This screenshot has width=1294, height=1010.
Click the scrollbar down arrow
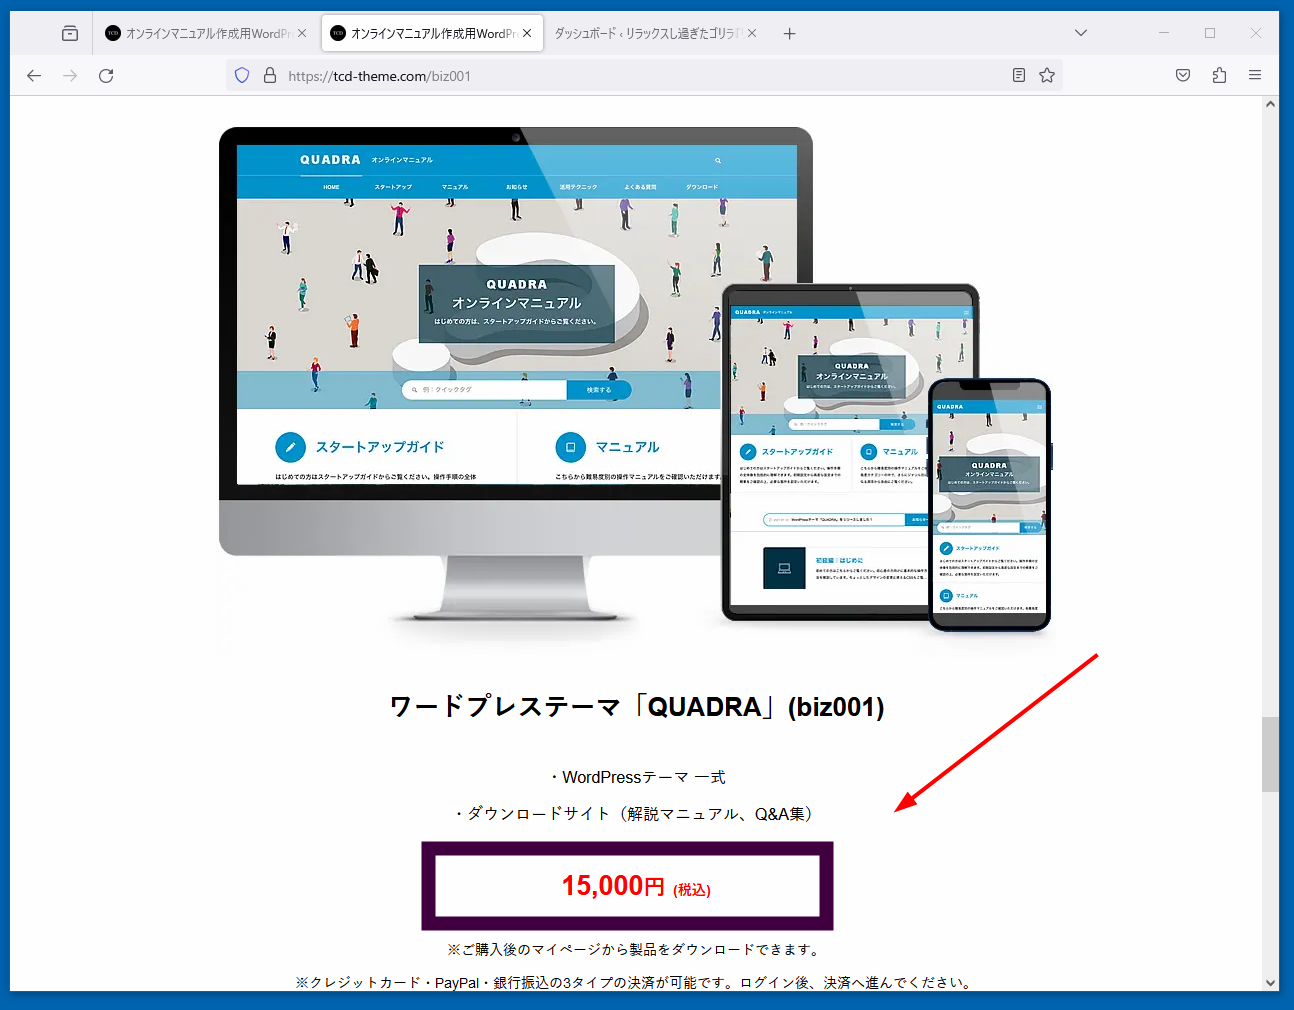(x=1270, y=983)
